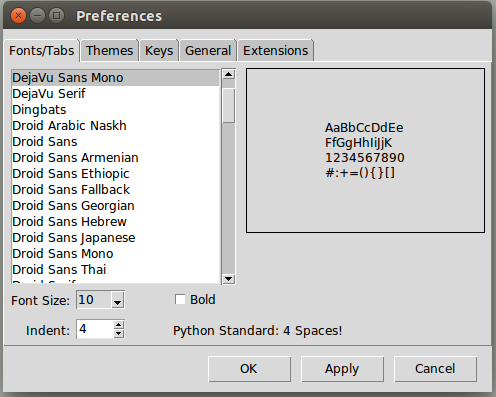Click the font list scroll down arrow
496x397 pixels.
click(228, 279)
